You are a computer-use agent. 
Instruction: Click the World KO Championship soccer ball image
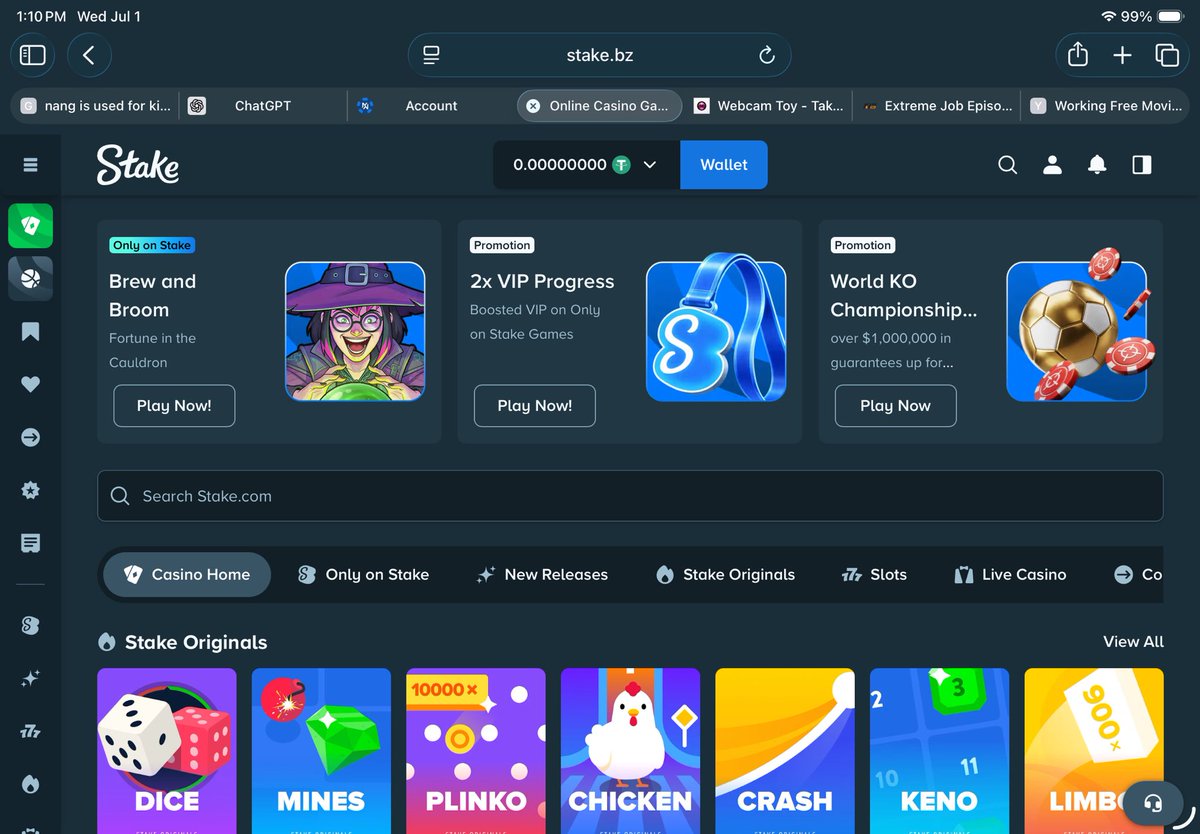tap(1077, 325)
